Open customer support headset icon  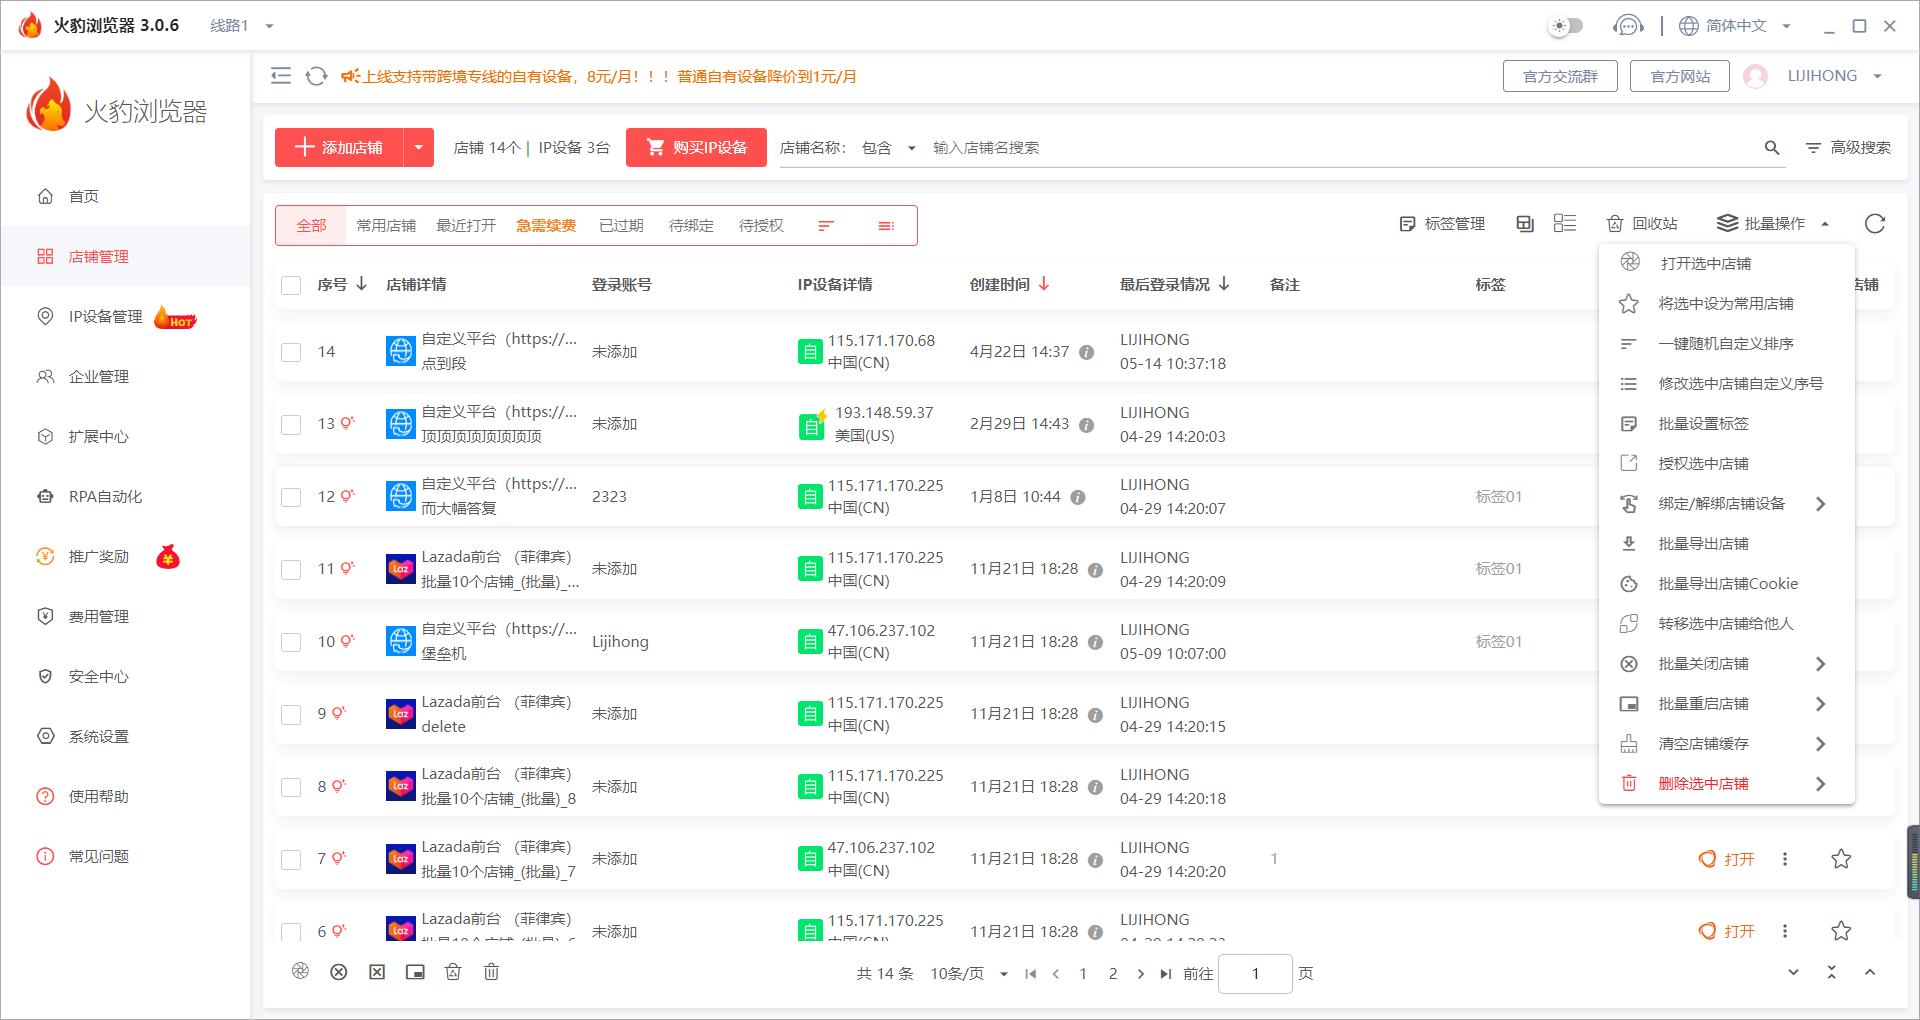coord(1628,26)
